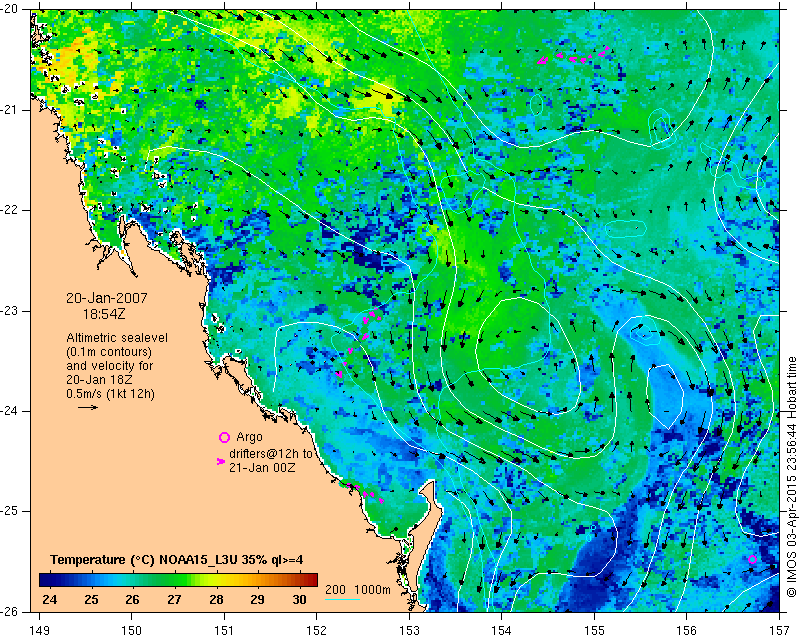Click the -25 latitude axis label

pyautogui.click(x=10, y=511)
